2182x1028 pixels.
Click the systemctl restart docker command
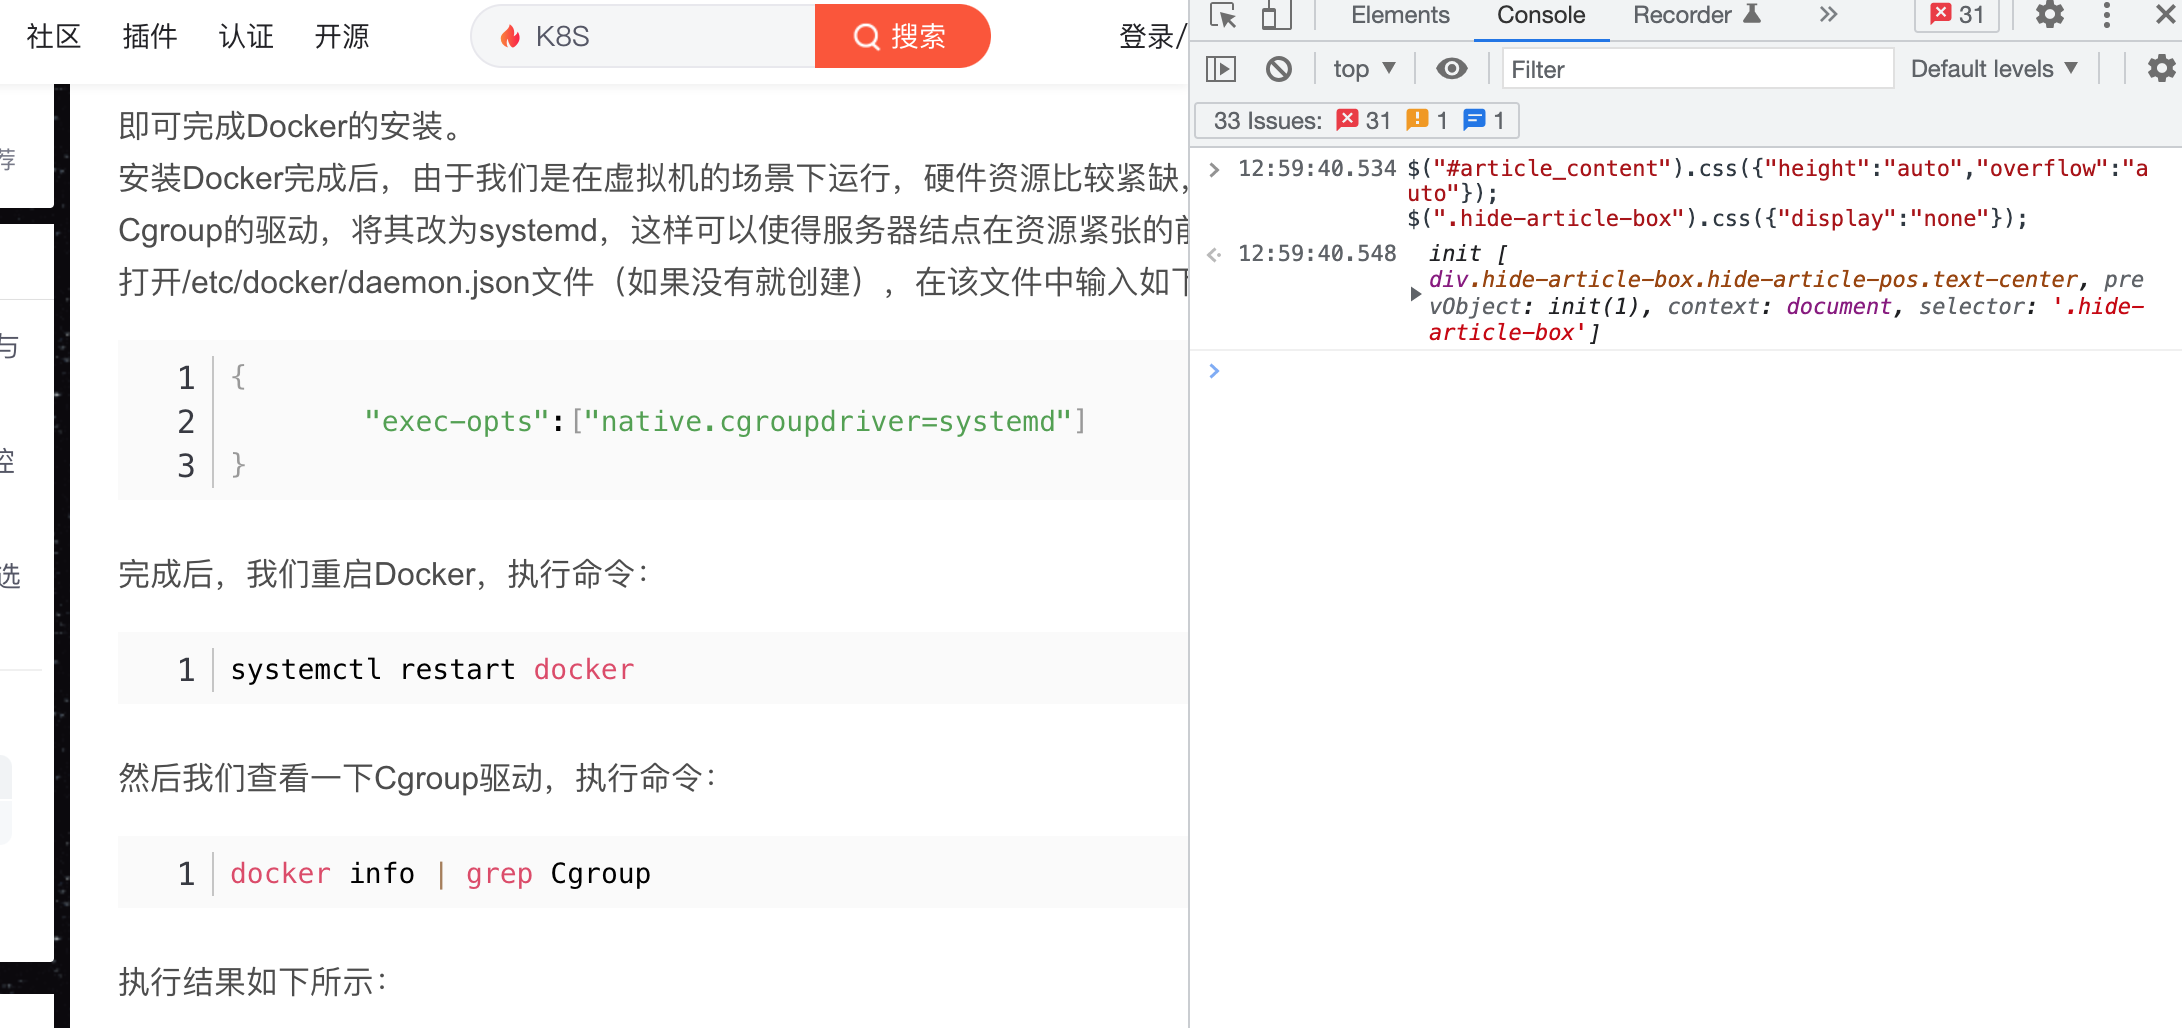point(432,669)
